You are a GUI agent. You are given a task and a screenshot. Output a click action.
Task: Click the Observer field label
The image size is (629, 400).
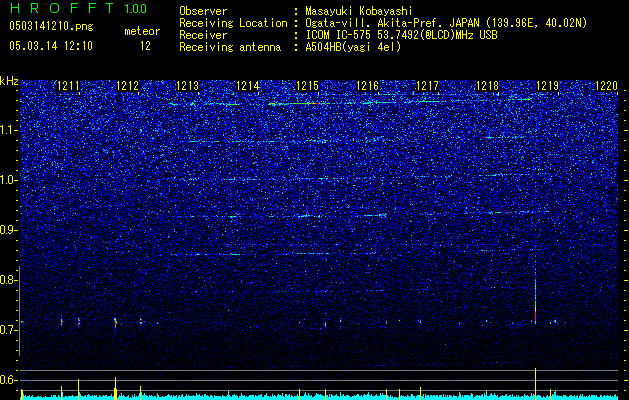pyautogui.click(x=203, y=12)
